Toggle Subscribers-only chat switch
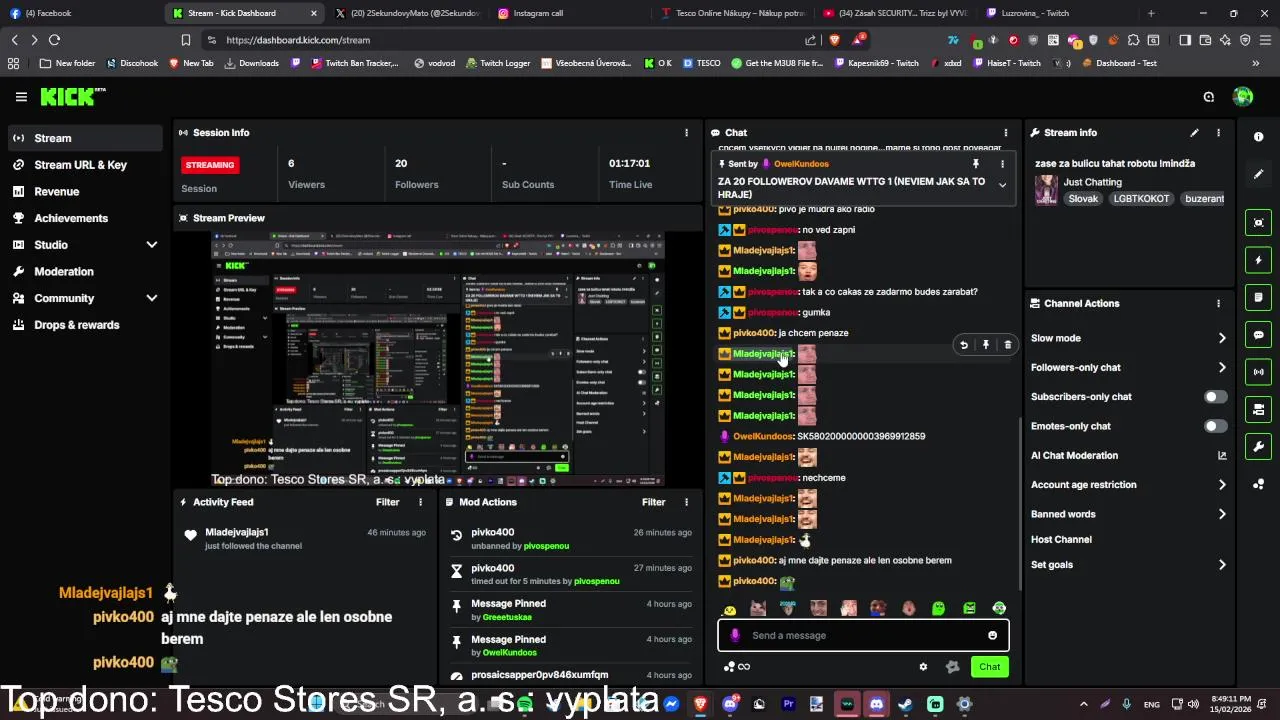1280x720 pixels. [1215, 397]
